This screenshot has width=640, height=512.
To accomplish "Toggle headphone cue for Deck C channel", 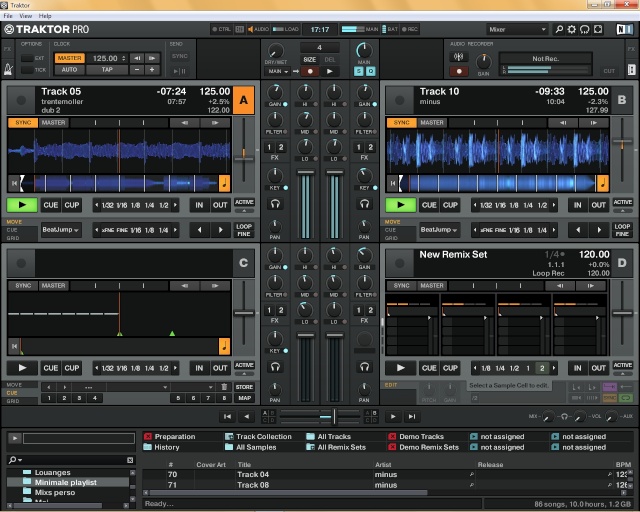I will tap(275, 367).
